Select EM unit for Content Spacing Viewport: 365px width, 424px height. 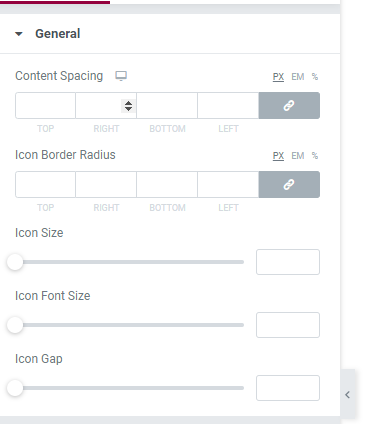298,77
